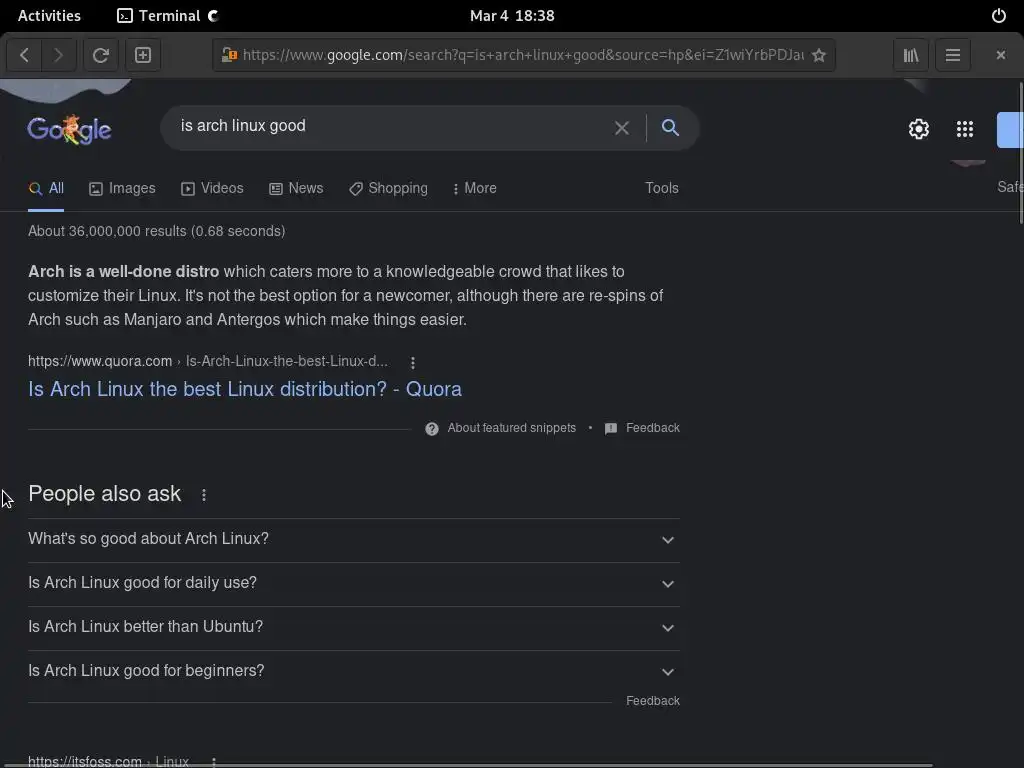Click the Terminal app indicator in the top bar

click(x=168, y=16)
